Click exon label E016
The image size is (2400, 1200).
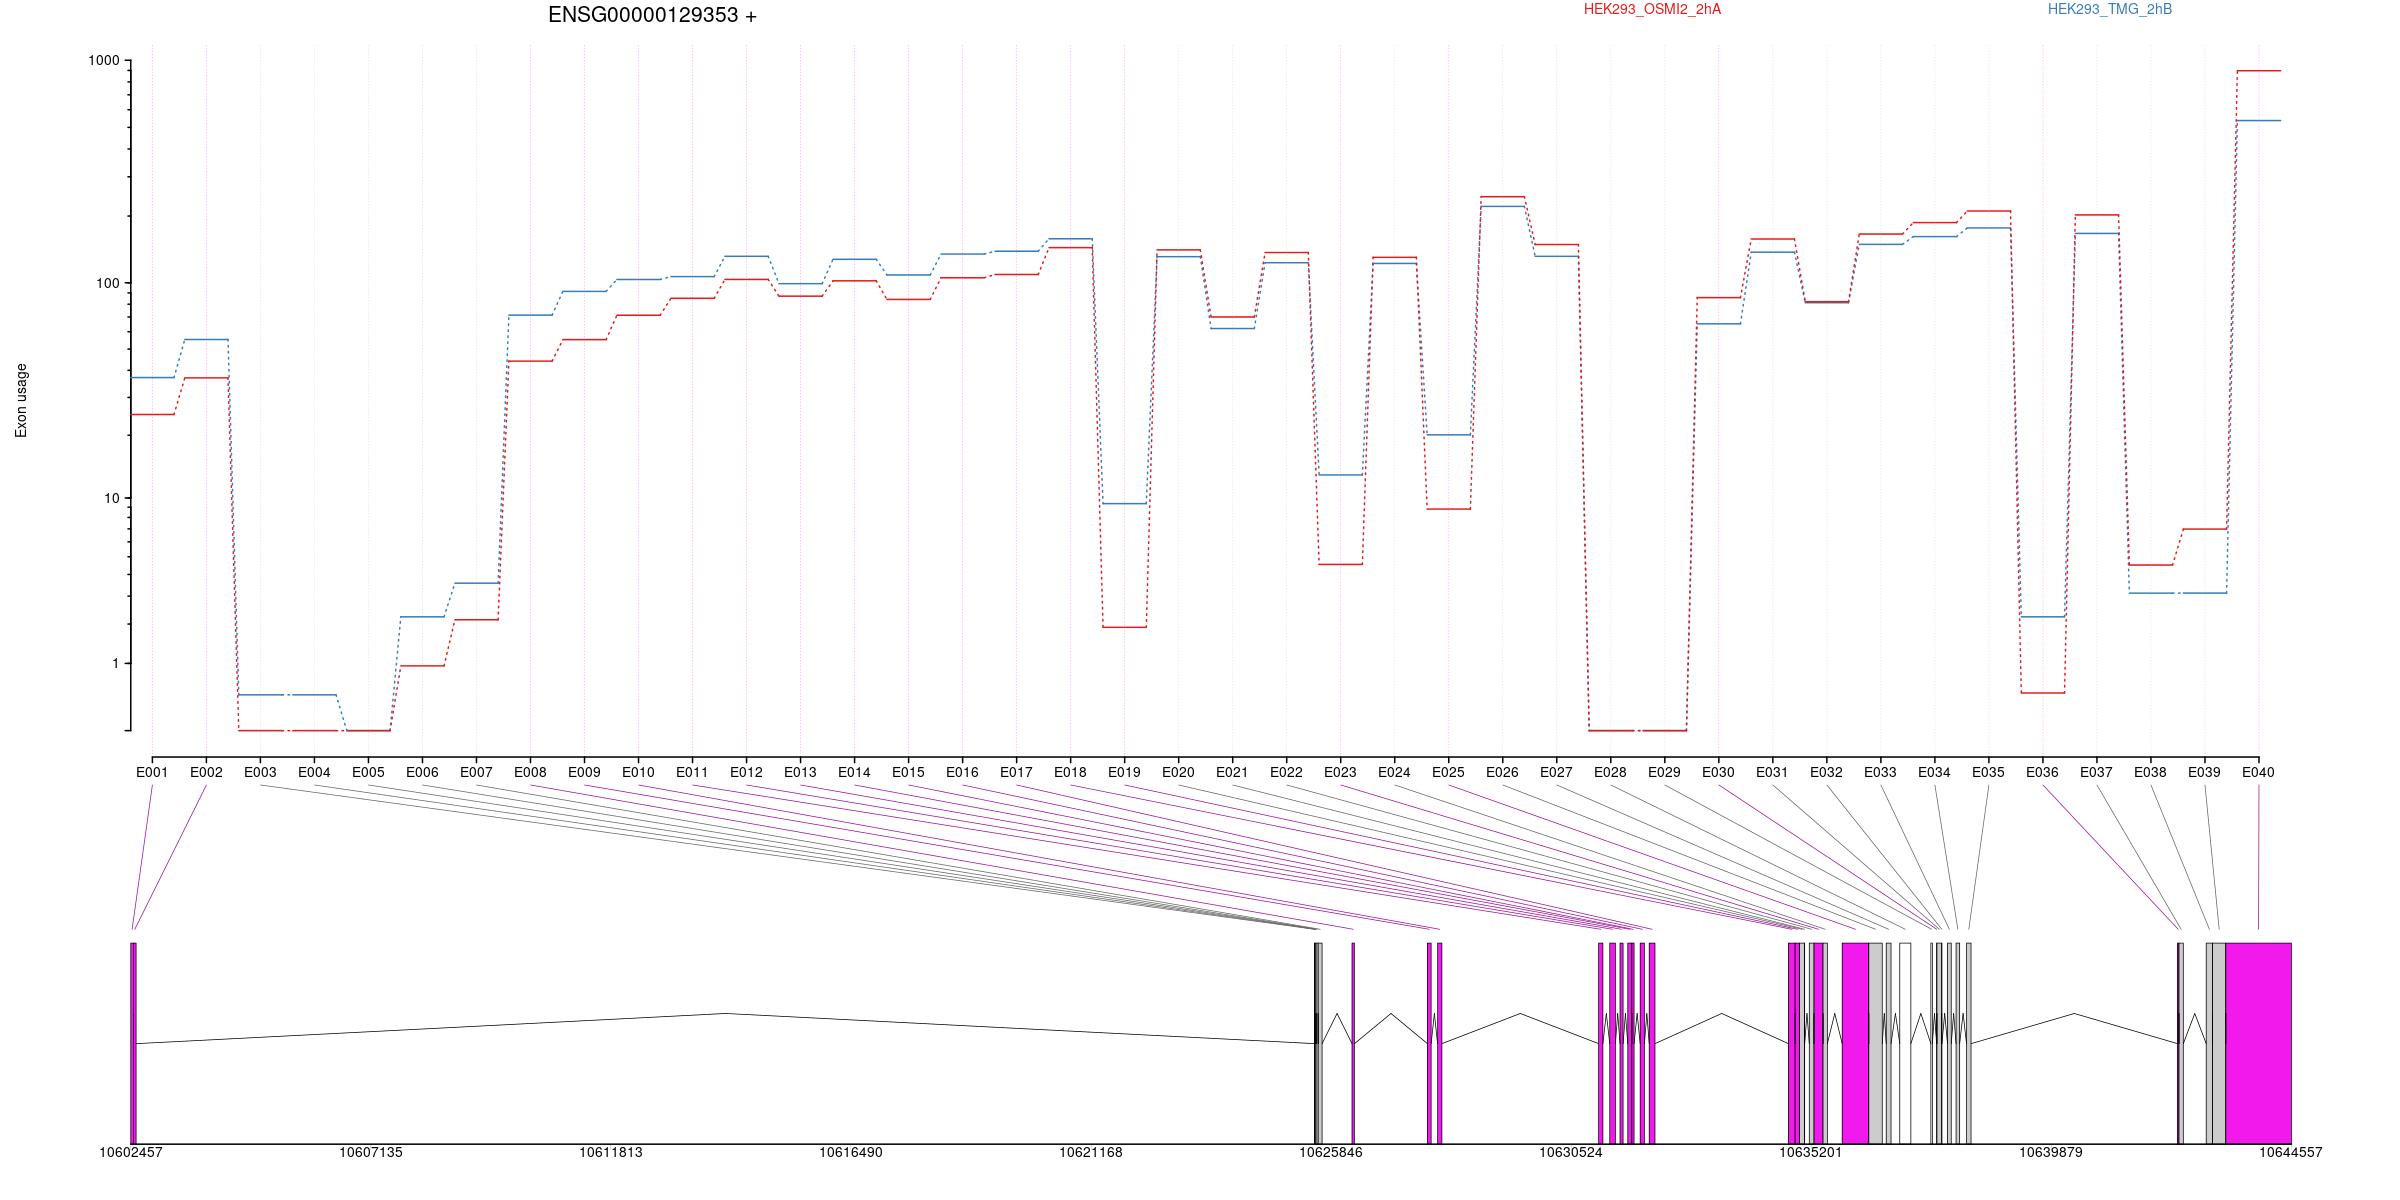point(962,772)
